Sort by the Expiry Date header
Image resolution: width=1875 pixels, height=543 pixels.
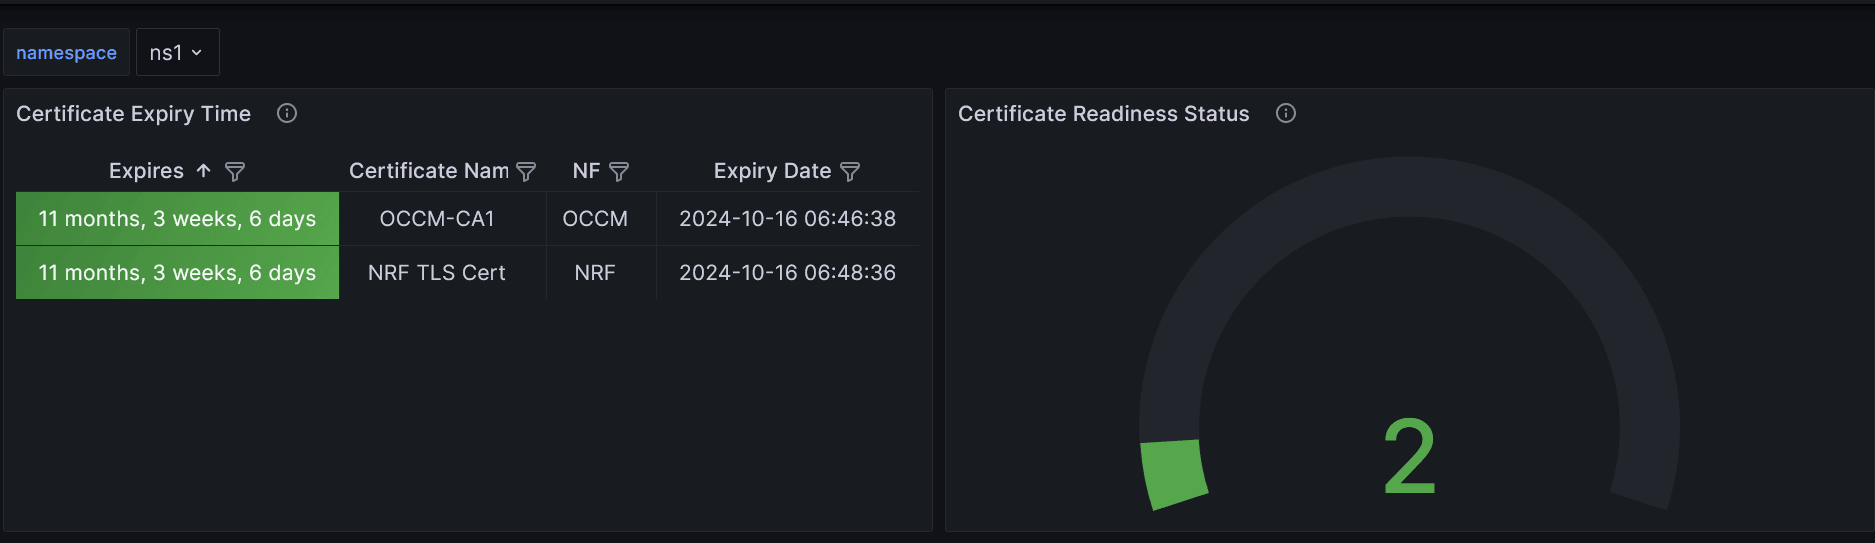772,171
